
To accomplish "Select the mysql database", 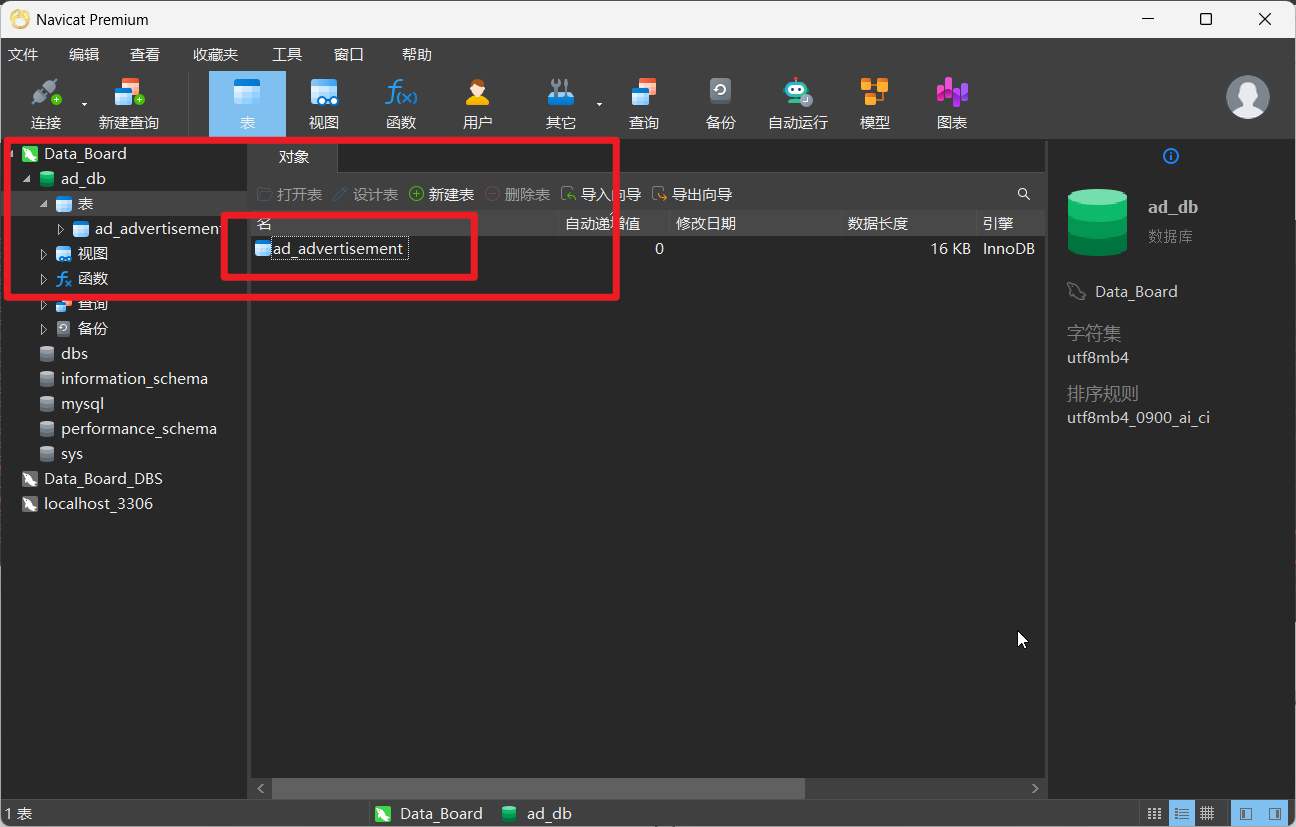I will click(82, 404).
